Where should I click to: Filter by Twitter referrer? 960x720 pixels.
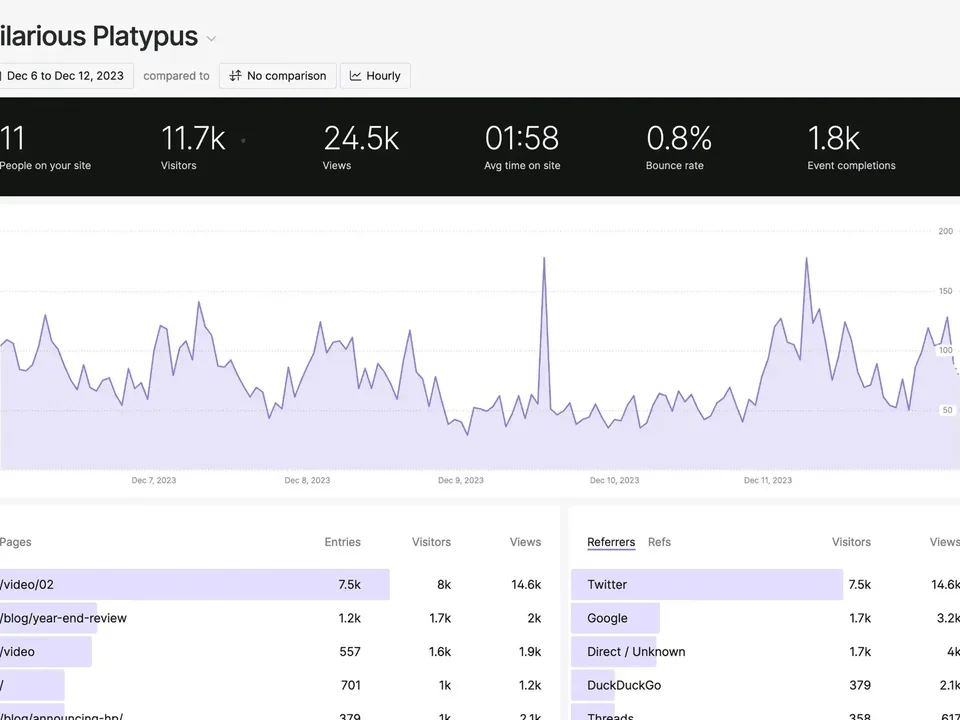[765, 585]
